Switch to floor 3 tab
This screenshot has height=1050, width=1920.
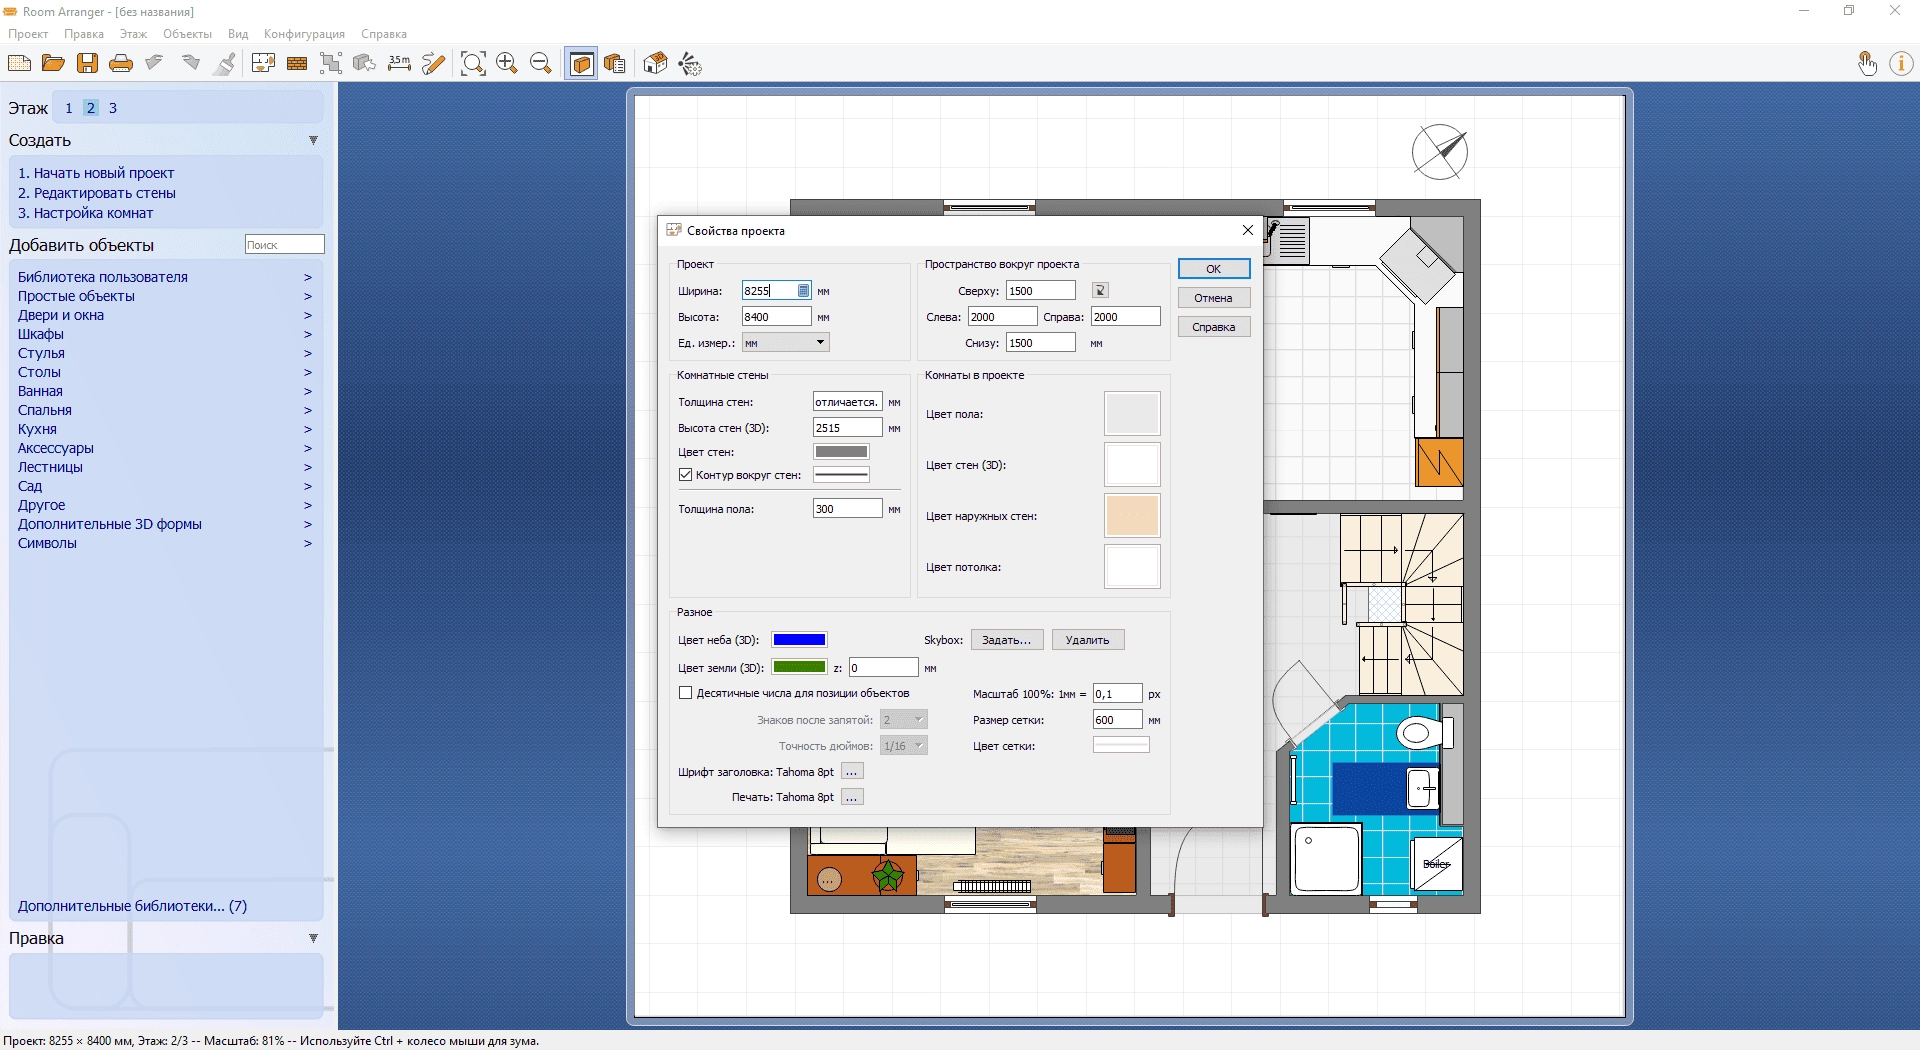point(113,108)
